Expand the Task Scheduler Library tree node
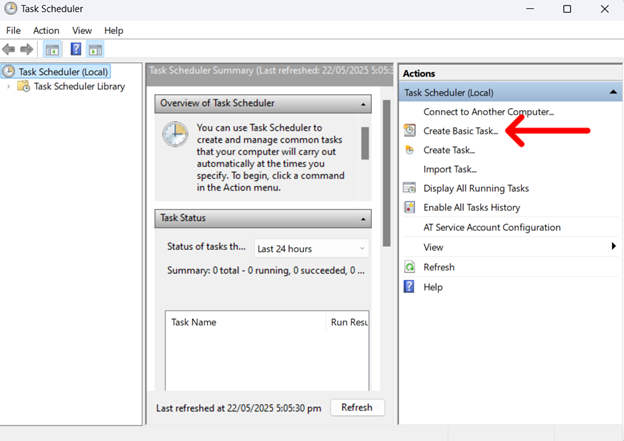 pyautogui.click(x=9, y=87)
